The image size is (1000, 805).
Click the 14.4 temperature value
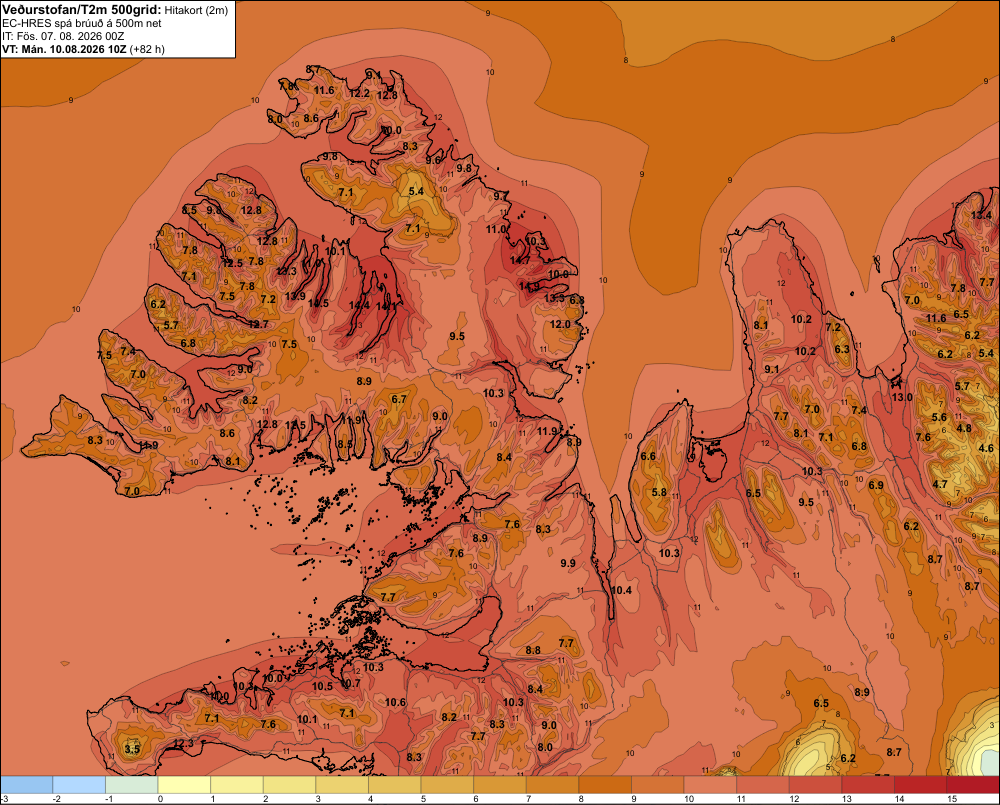click(x=359, y=306)
